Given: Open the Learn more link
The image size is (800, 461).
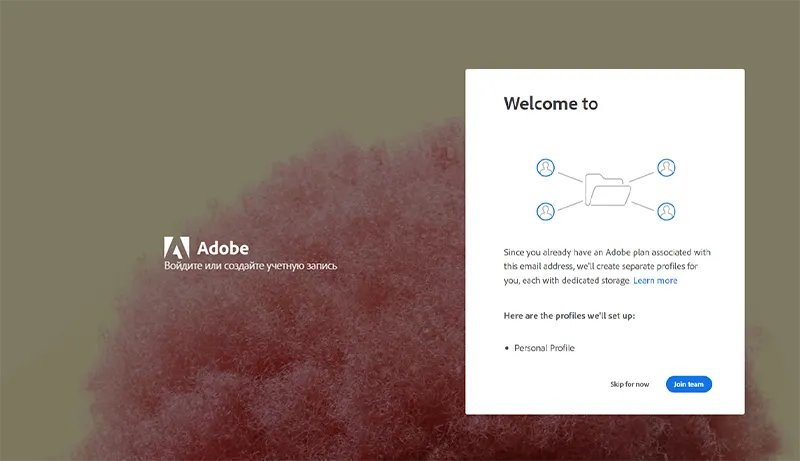Looking at the screenshot, I should [655, 281].
